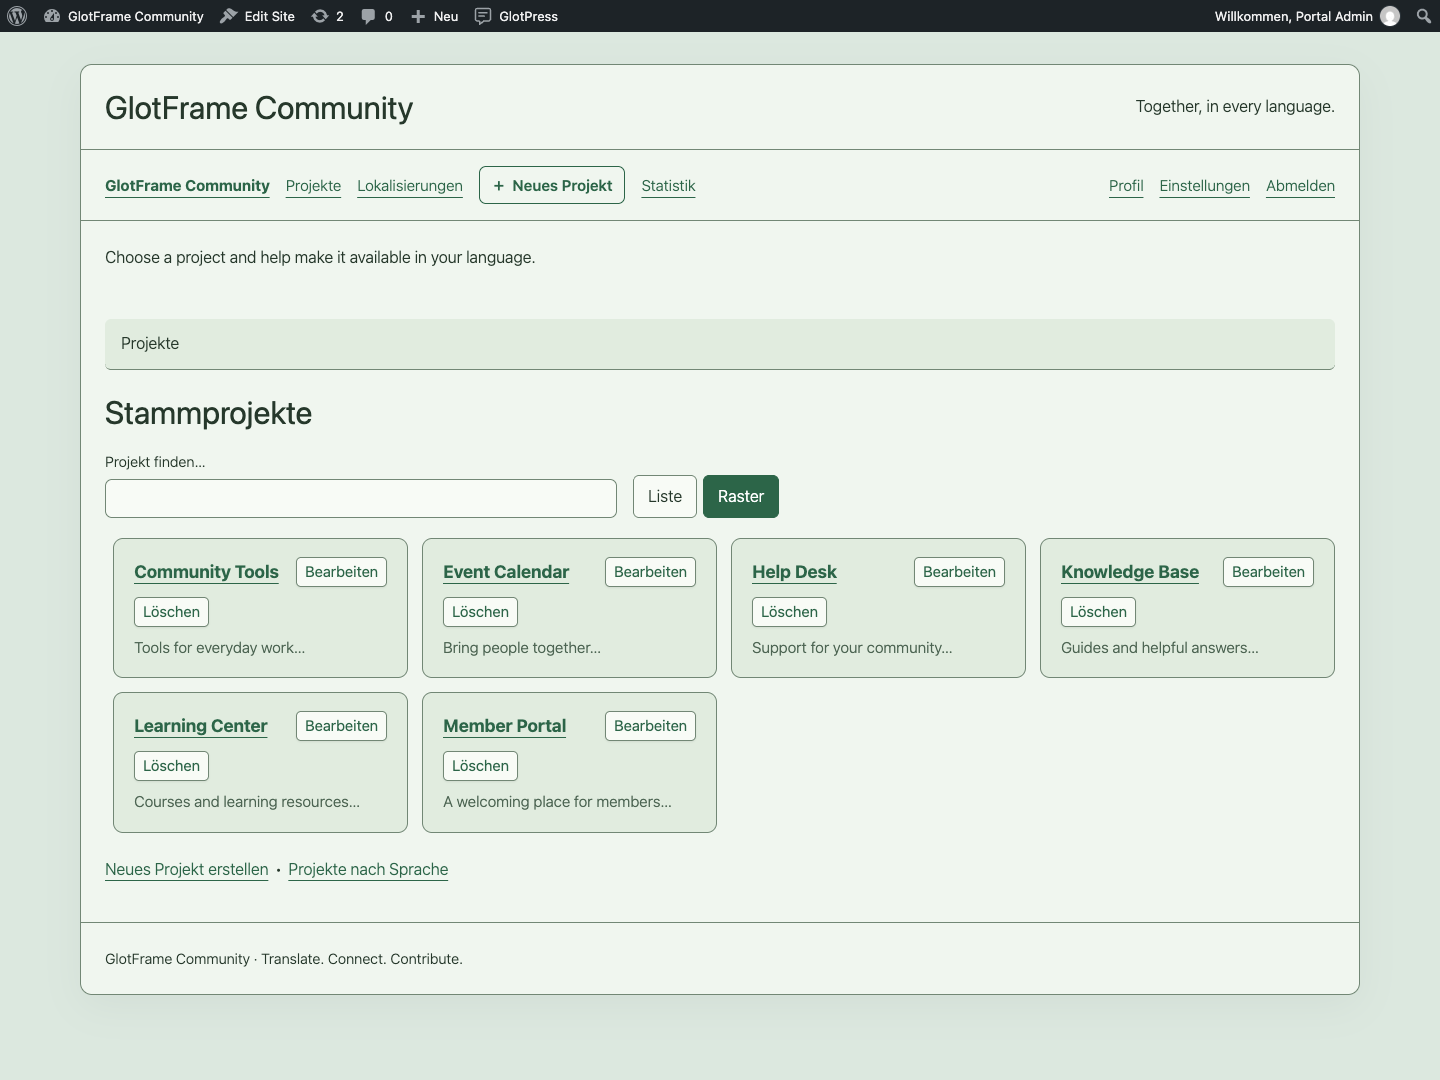Open the GlotPress admin bar menu
The image size is (1440, 1080).
[x=516, y=16]
